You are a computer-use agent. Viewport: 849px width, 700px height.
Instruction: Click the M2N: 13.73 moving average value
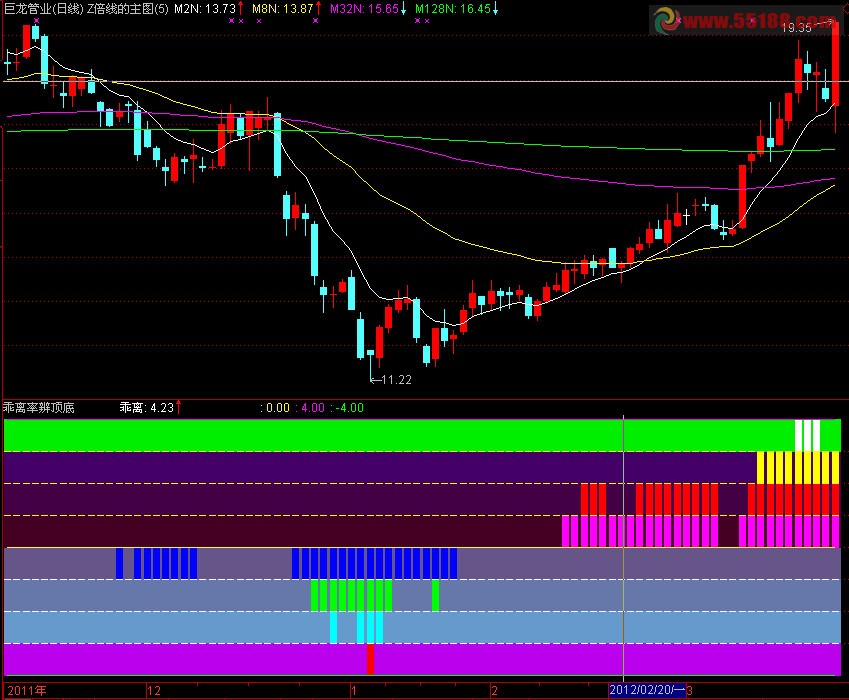pos(205,9)
